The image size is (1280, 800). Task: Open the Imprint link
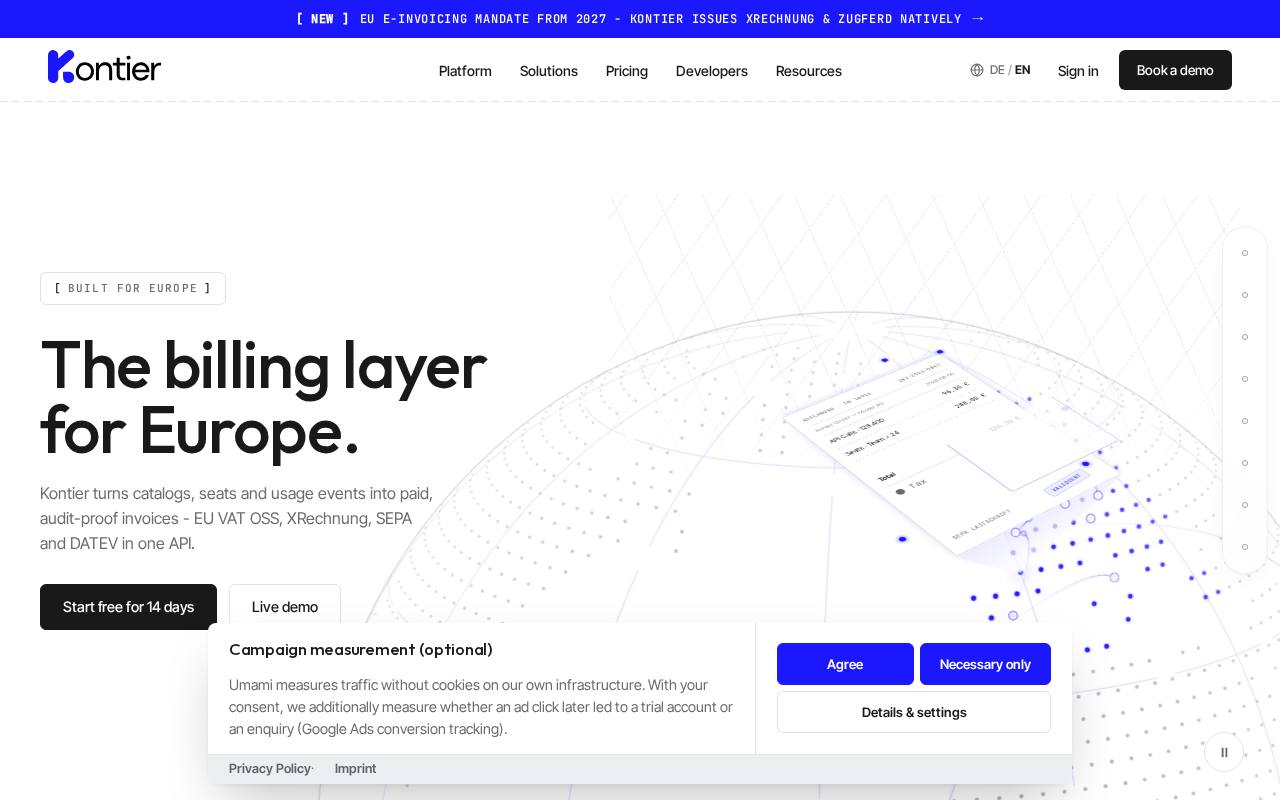click(x=355, y=768)
